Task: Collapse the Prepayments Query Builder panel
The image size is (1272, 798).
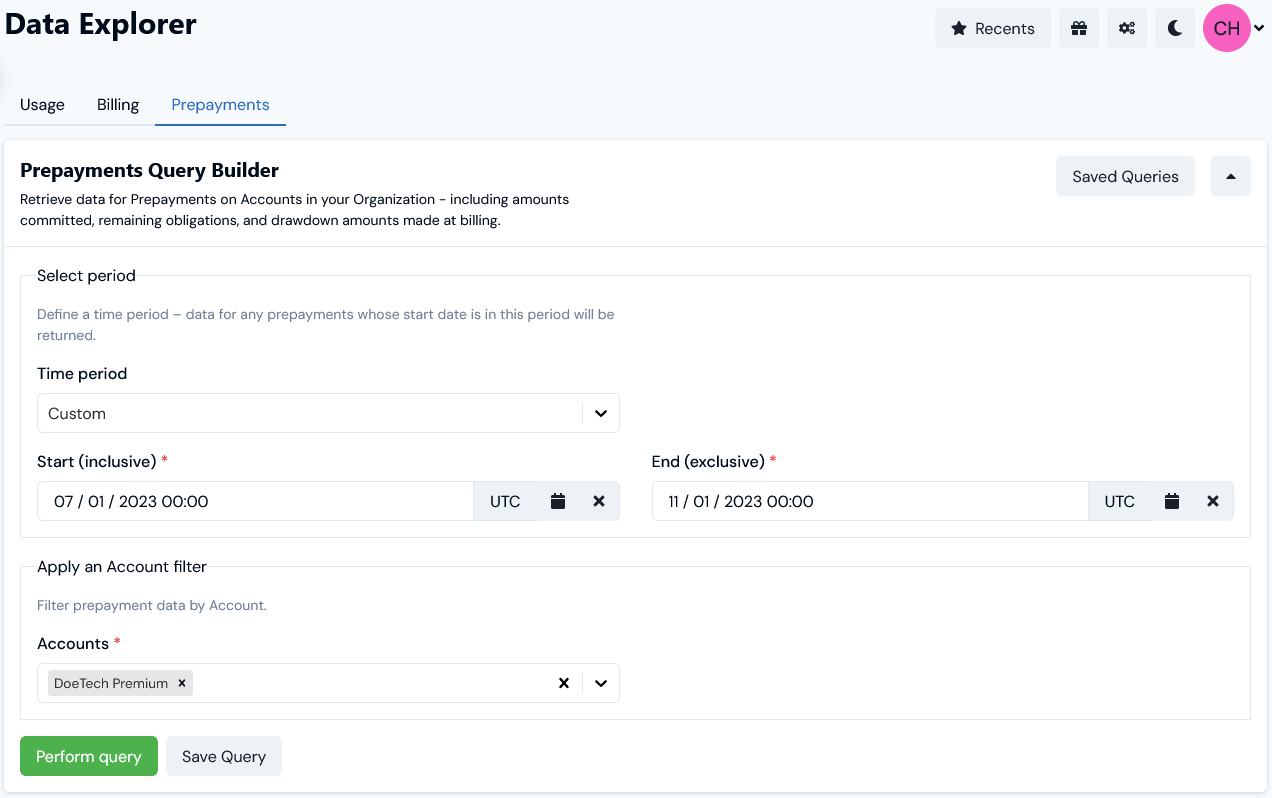Action: click(1230, 176)
